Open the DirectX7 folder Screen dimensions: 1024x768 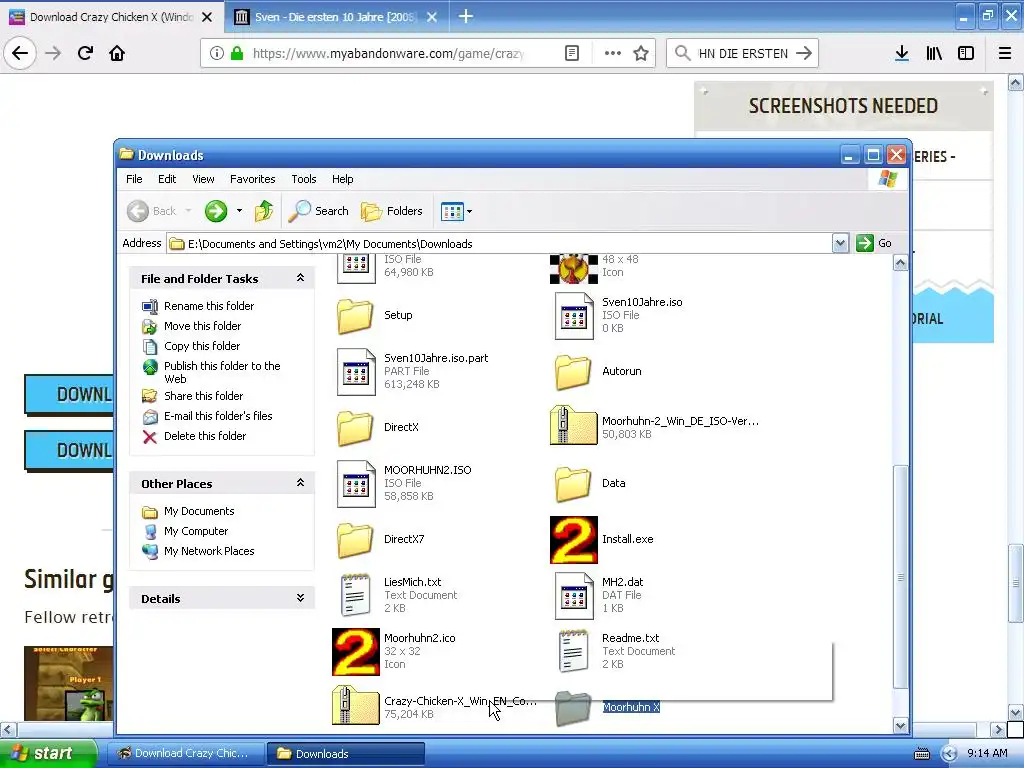coord(355,539)
